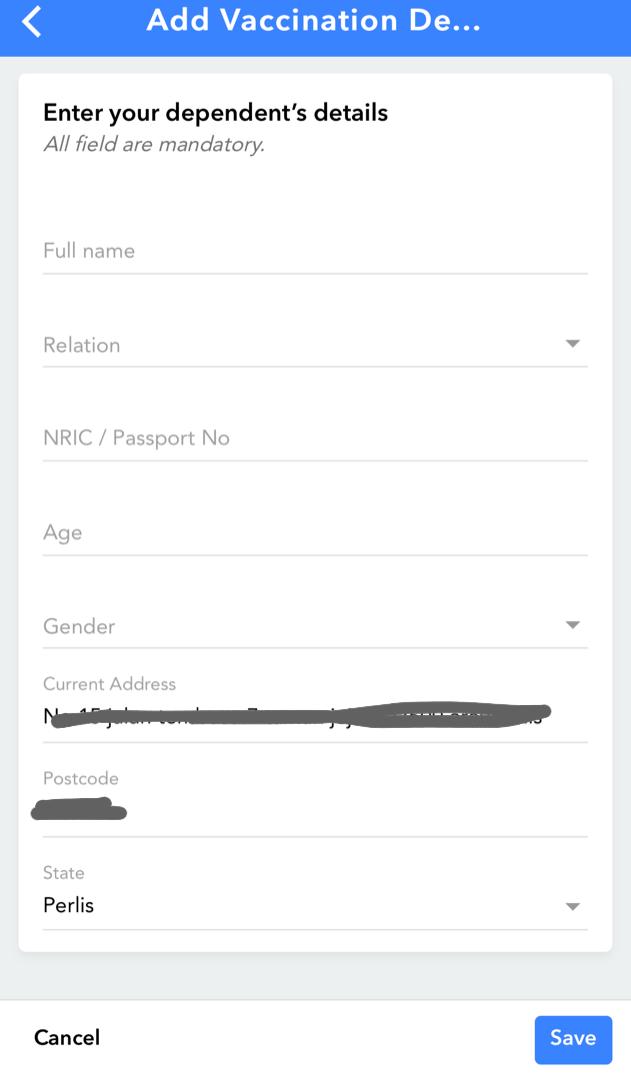Image resolution: width=631 pixels, height=1080 pixels.
Task: Tap the Add Vaccination De... title
Action: (x=314, y=21)
